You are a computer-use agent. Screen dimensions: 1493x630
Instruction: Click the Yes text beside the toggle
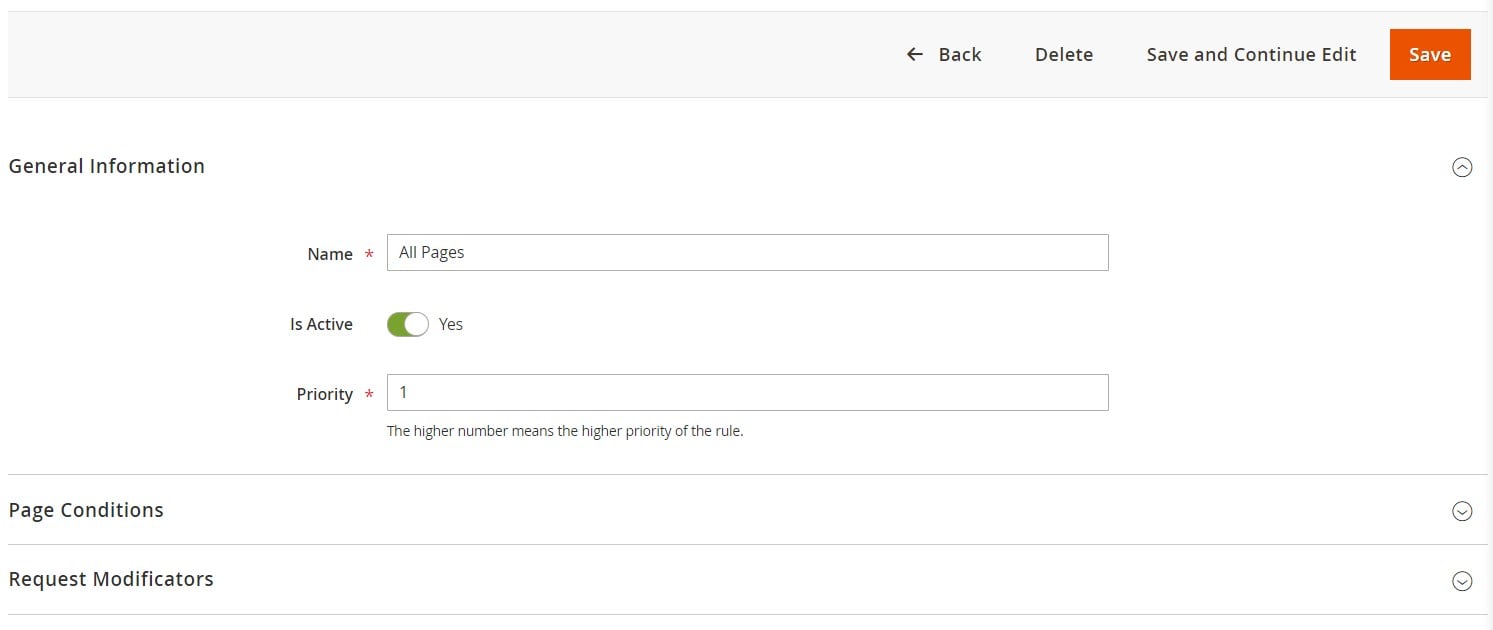(x=451, y=324)
